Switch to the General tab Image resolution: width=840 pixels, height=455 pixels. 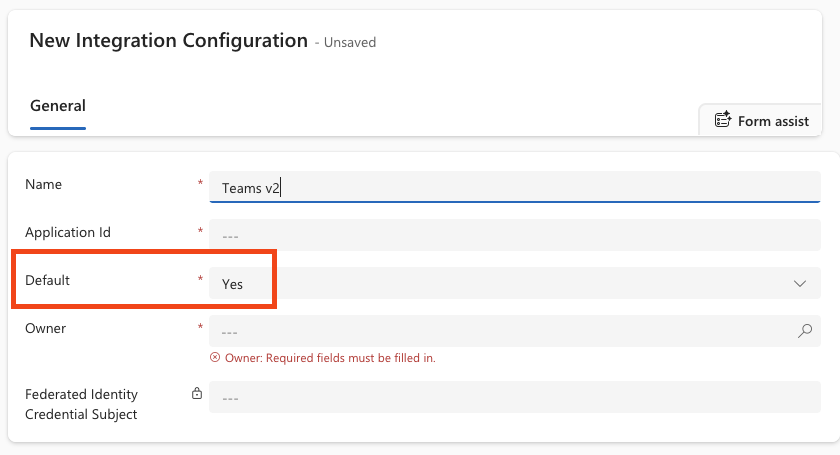coord(58,106)
